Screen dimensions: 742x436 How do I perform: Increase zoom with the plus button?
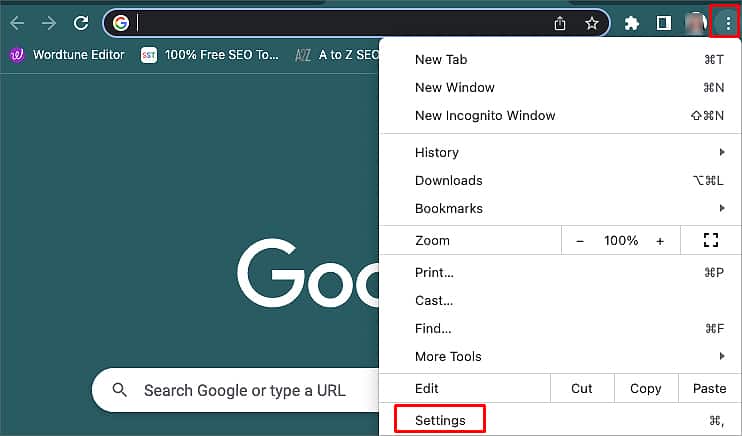click(x=660, y=241)
